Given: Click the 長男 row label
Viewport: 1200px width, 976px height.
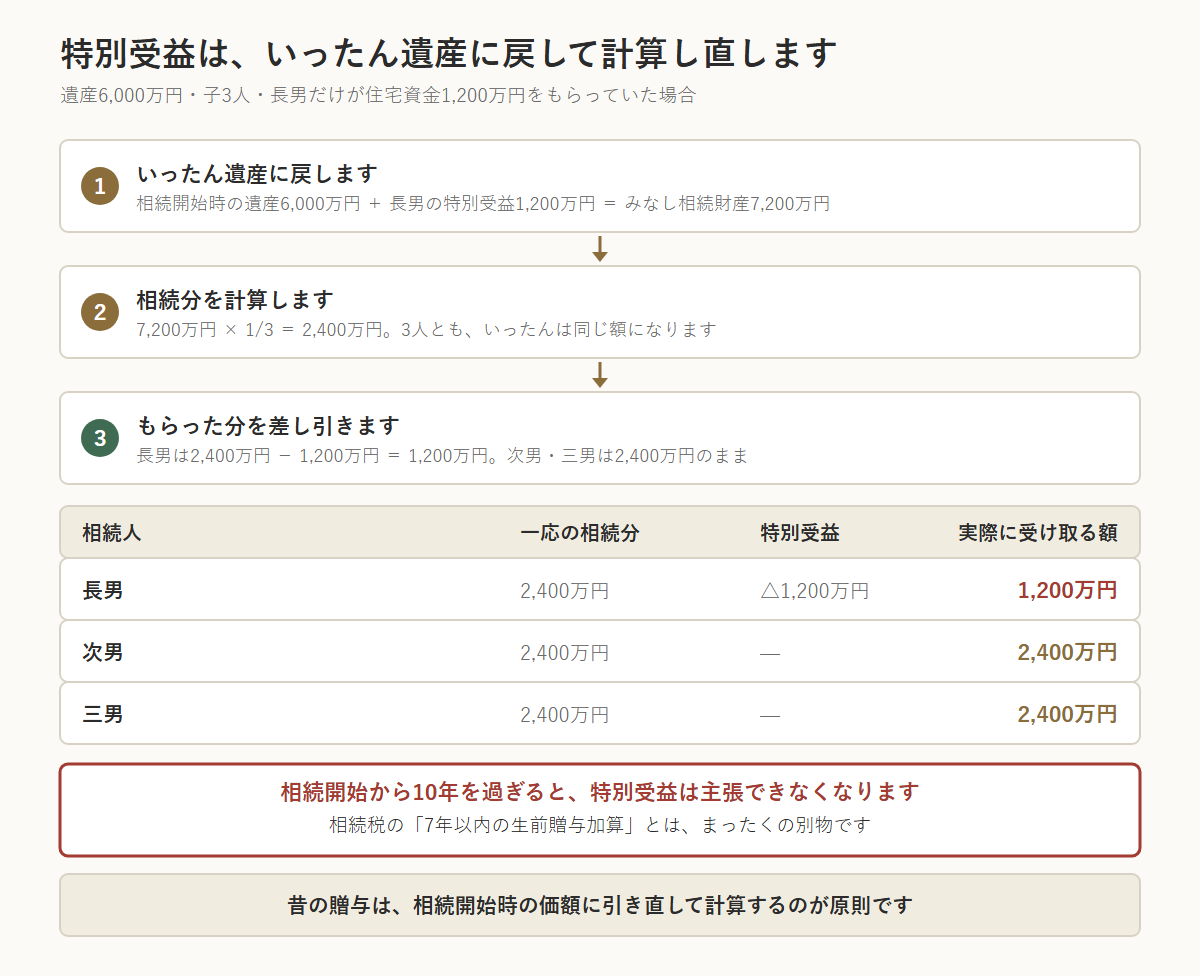Looking at the screenshot, I should pos(103,590).
